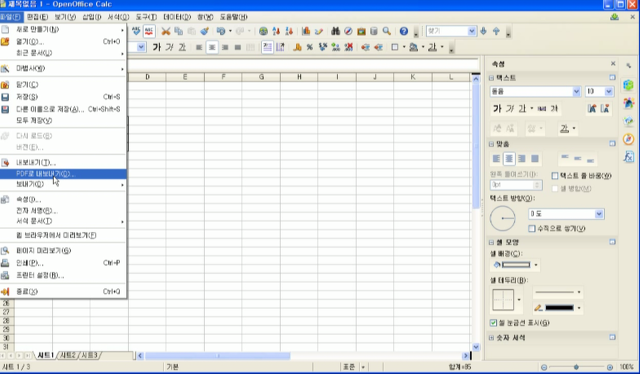Viewport: 640px width, 374px height.
Task: Open the Gallery picture icon in toolbar
Action: click(361, 31)
